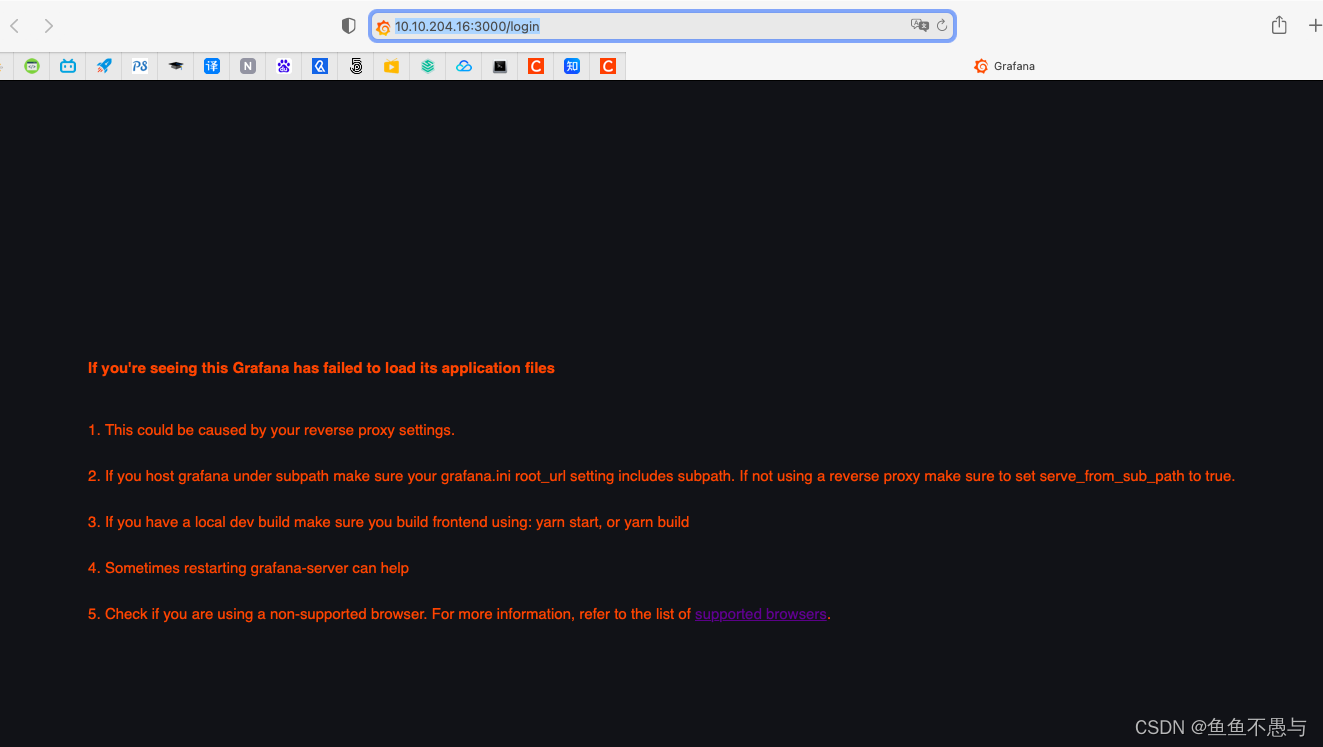
Task: Open the PS bookmark
Action: 140,66
